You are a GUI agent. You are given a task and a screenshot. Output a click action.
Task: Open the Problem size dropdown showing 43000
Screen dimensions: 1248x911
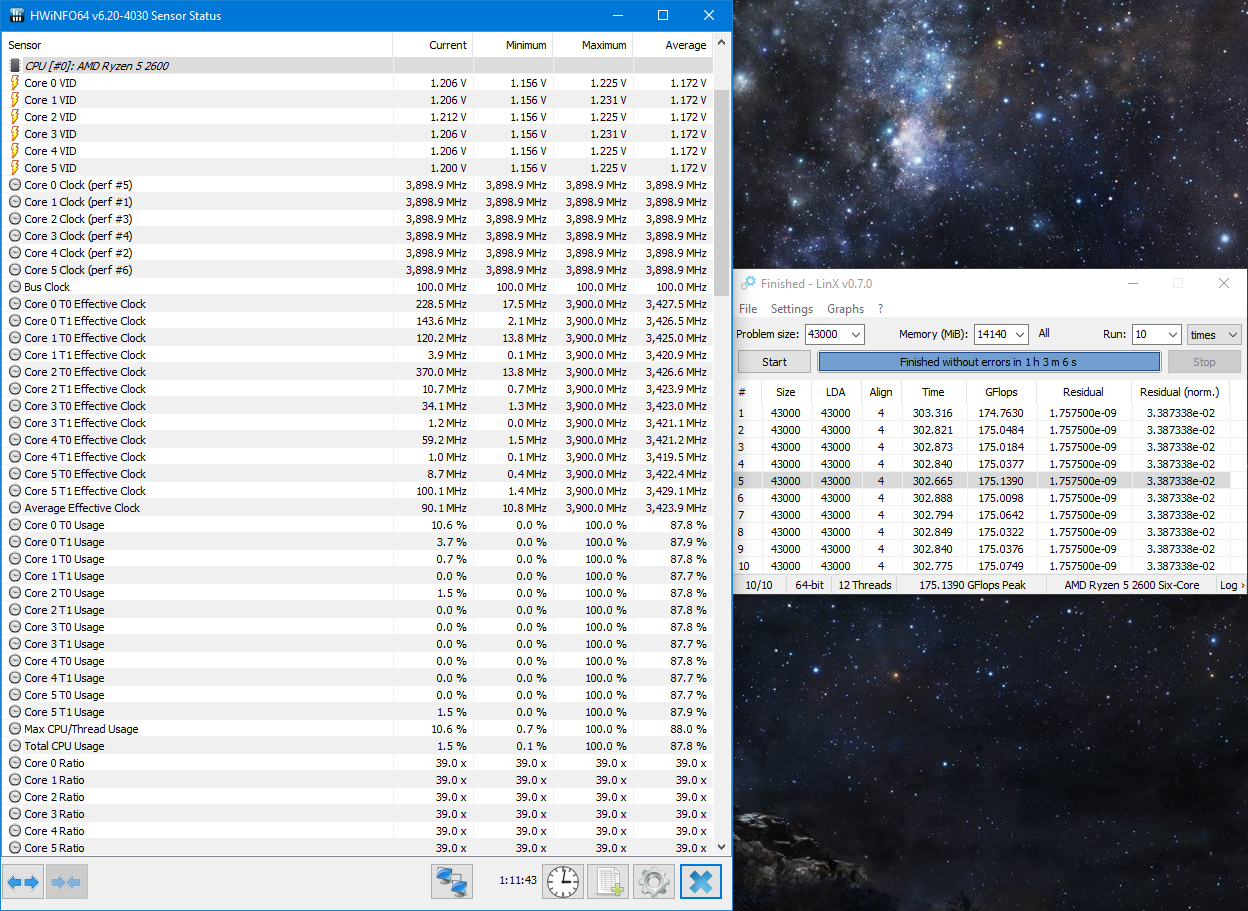point(834,335)
